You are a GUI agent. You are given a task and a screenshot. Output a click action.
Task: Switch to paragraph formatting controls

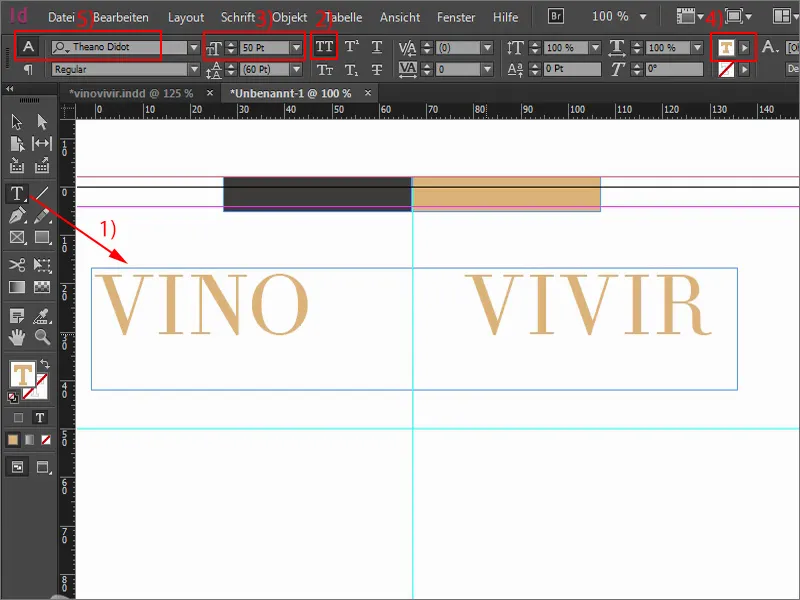[x=28, y=69]
